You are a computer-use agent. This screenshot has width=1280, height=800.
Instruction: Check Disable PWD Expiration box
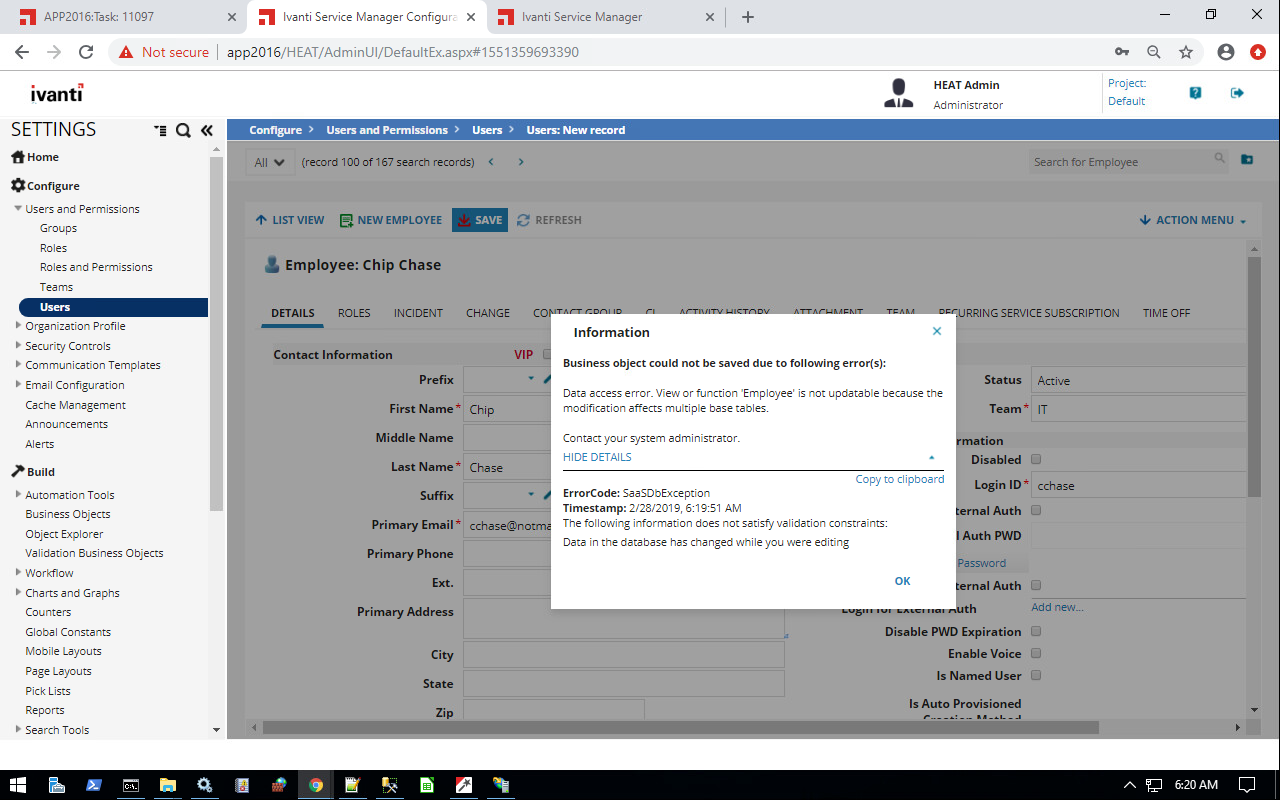click(x=1036, y=632)
